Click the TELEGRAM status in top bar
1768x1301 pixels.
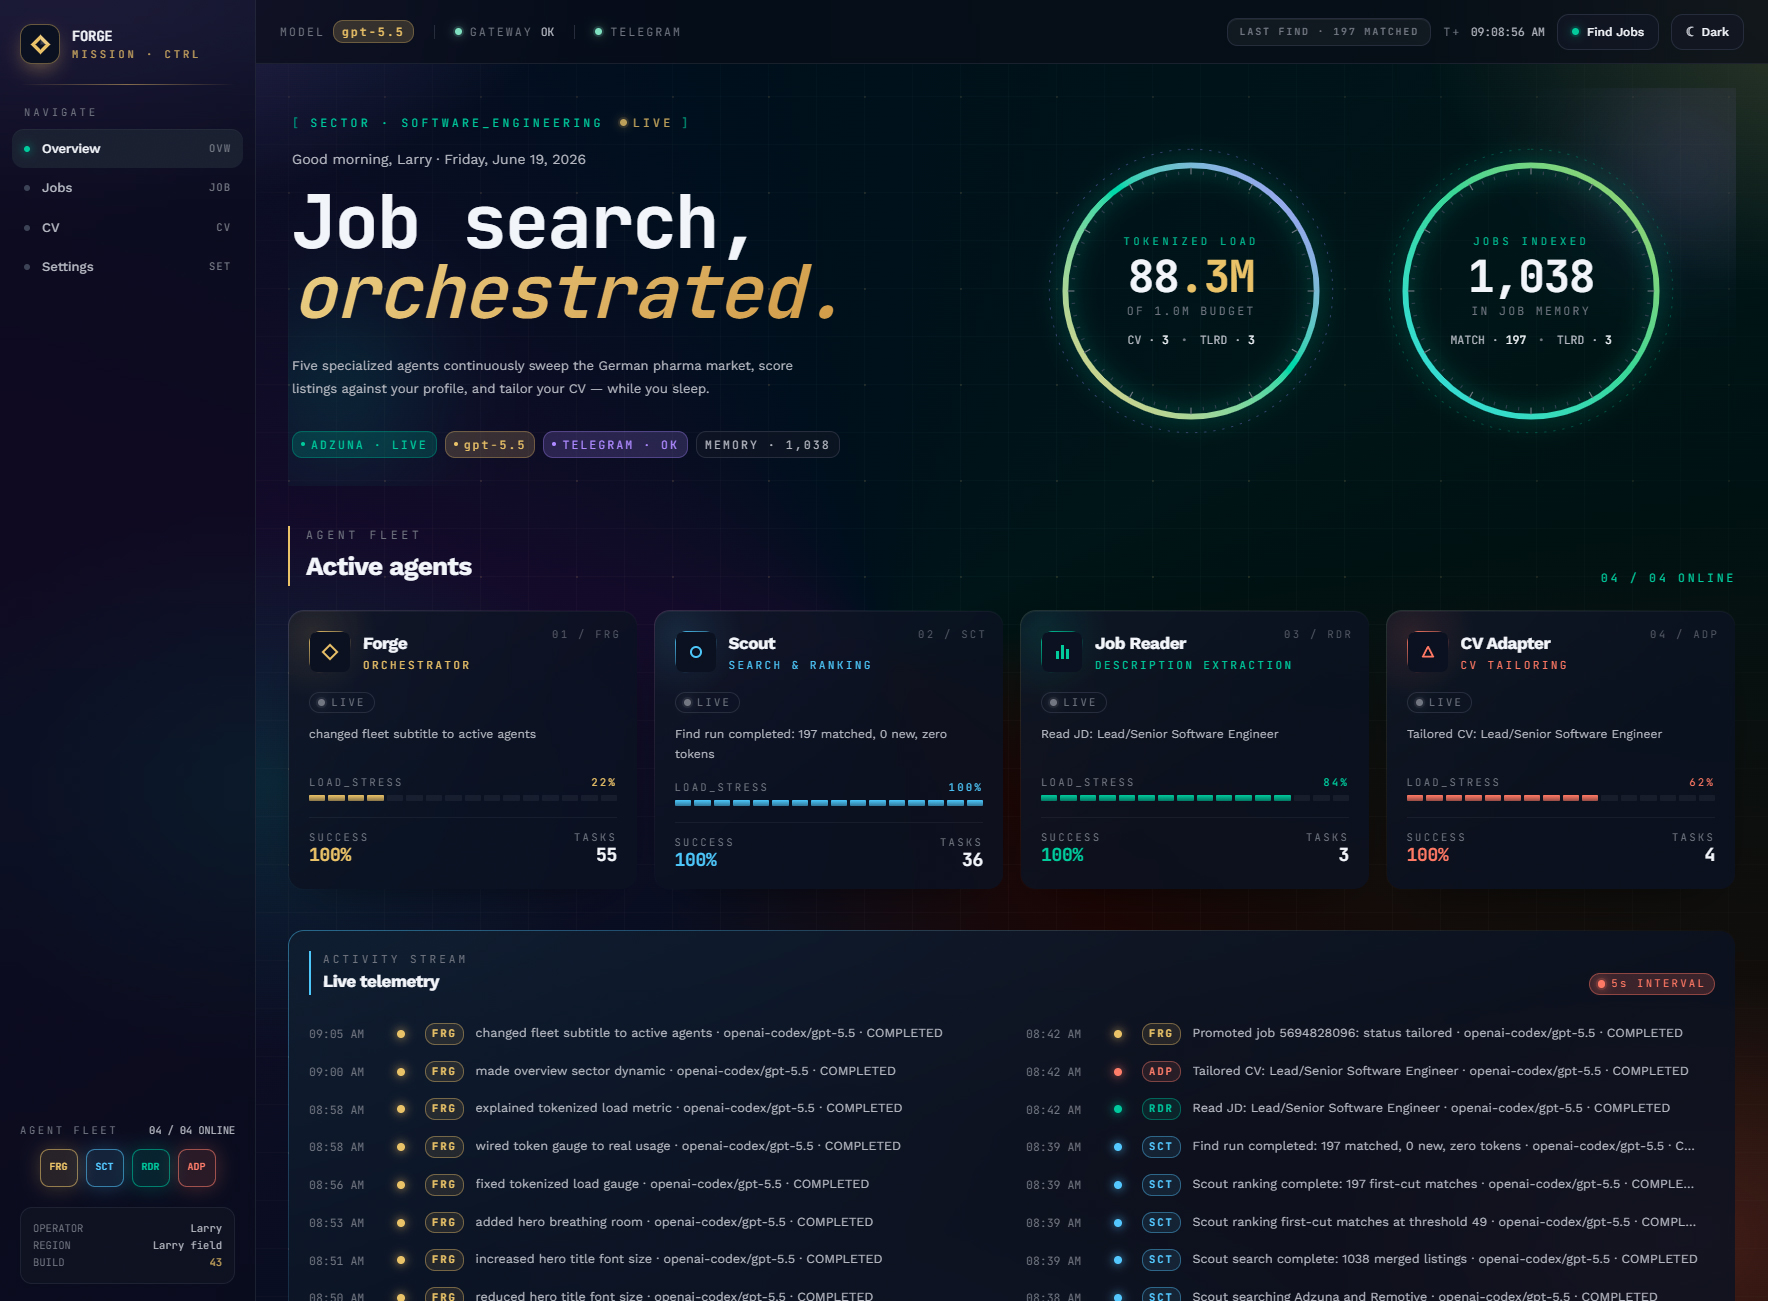pyautogui.click(x=638, y=32)
